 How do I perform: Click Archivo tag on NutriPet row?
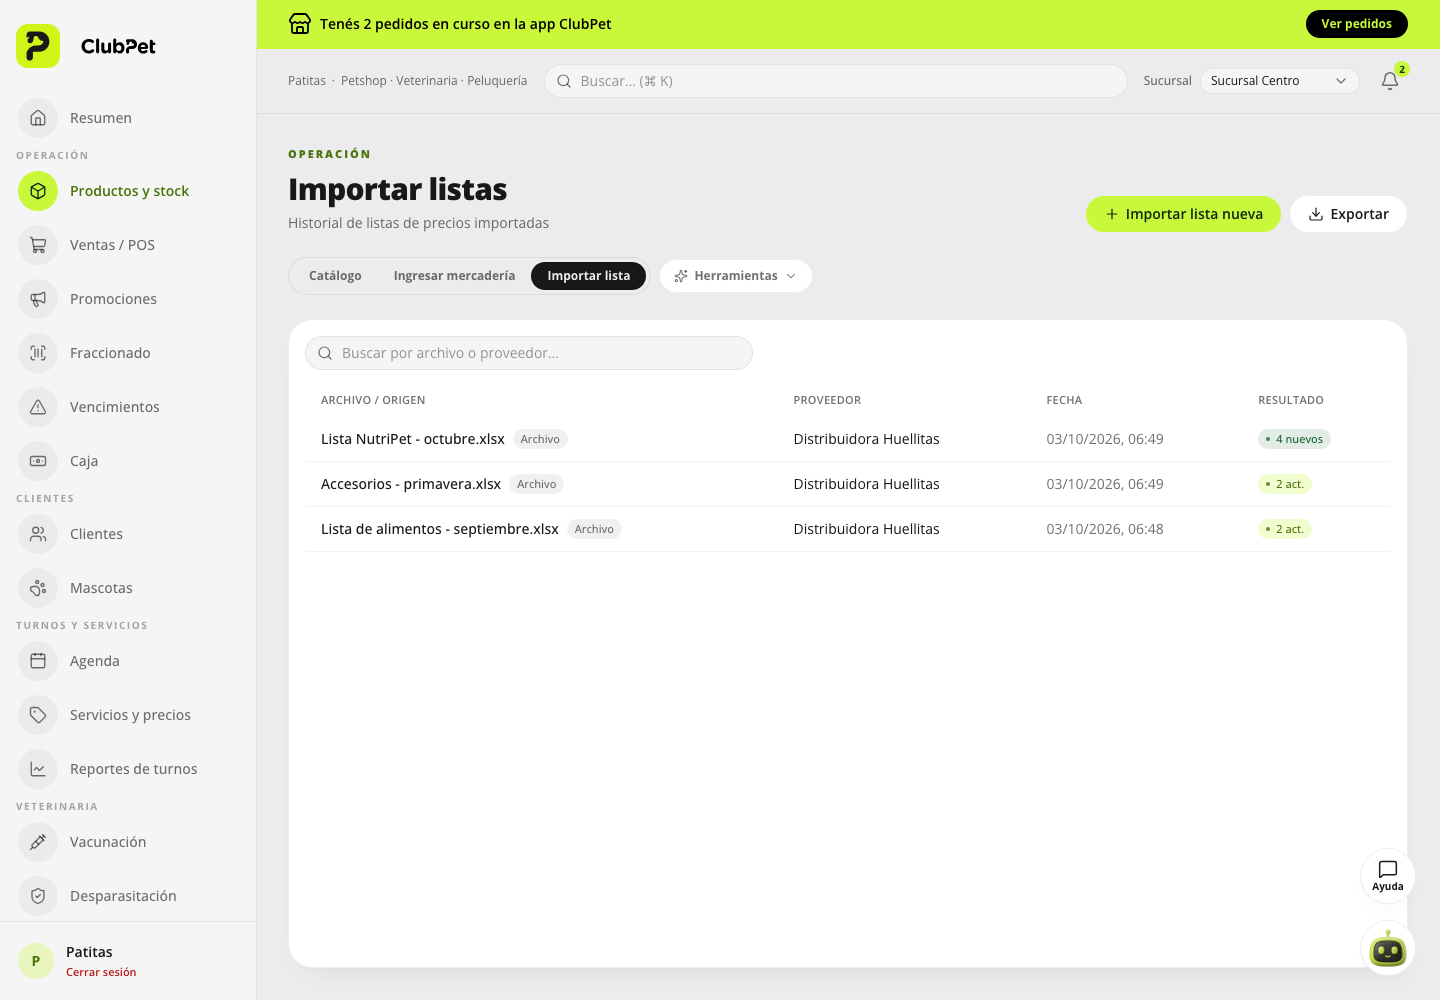pyautogui.click(x=540, y=439)
